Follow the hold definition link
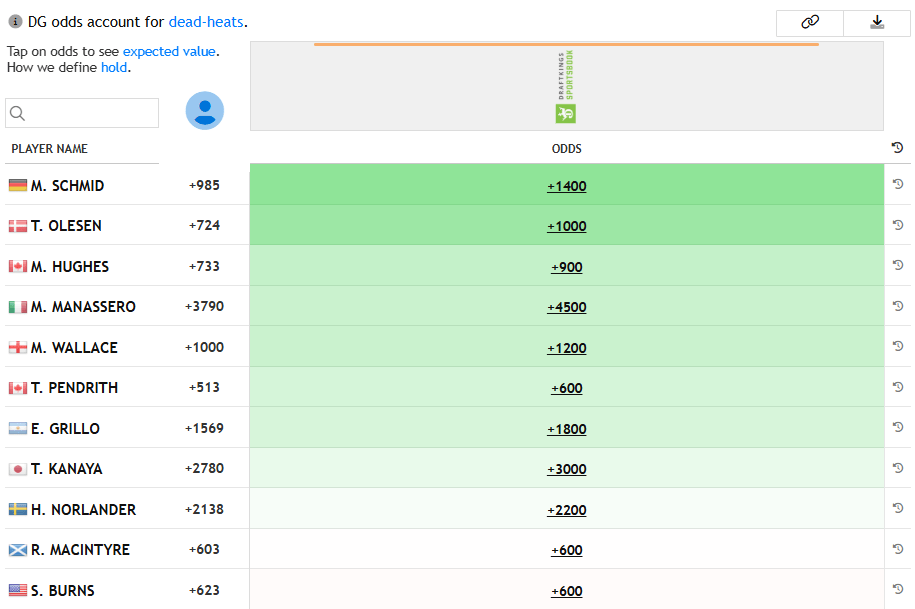The width and height of the screenshot is (915, 609). pos(114,68)
